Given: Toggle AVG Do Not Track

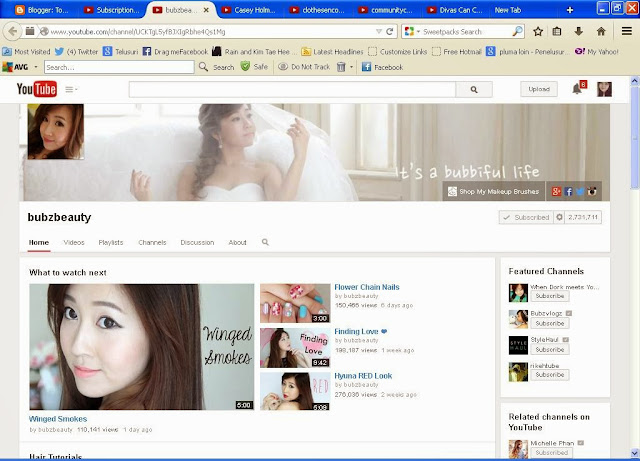Looking at the screenshot, I should 304,67.
